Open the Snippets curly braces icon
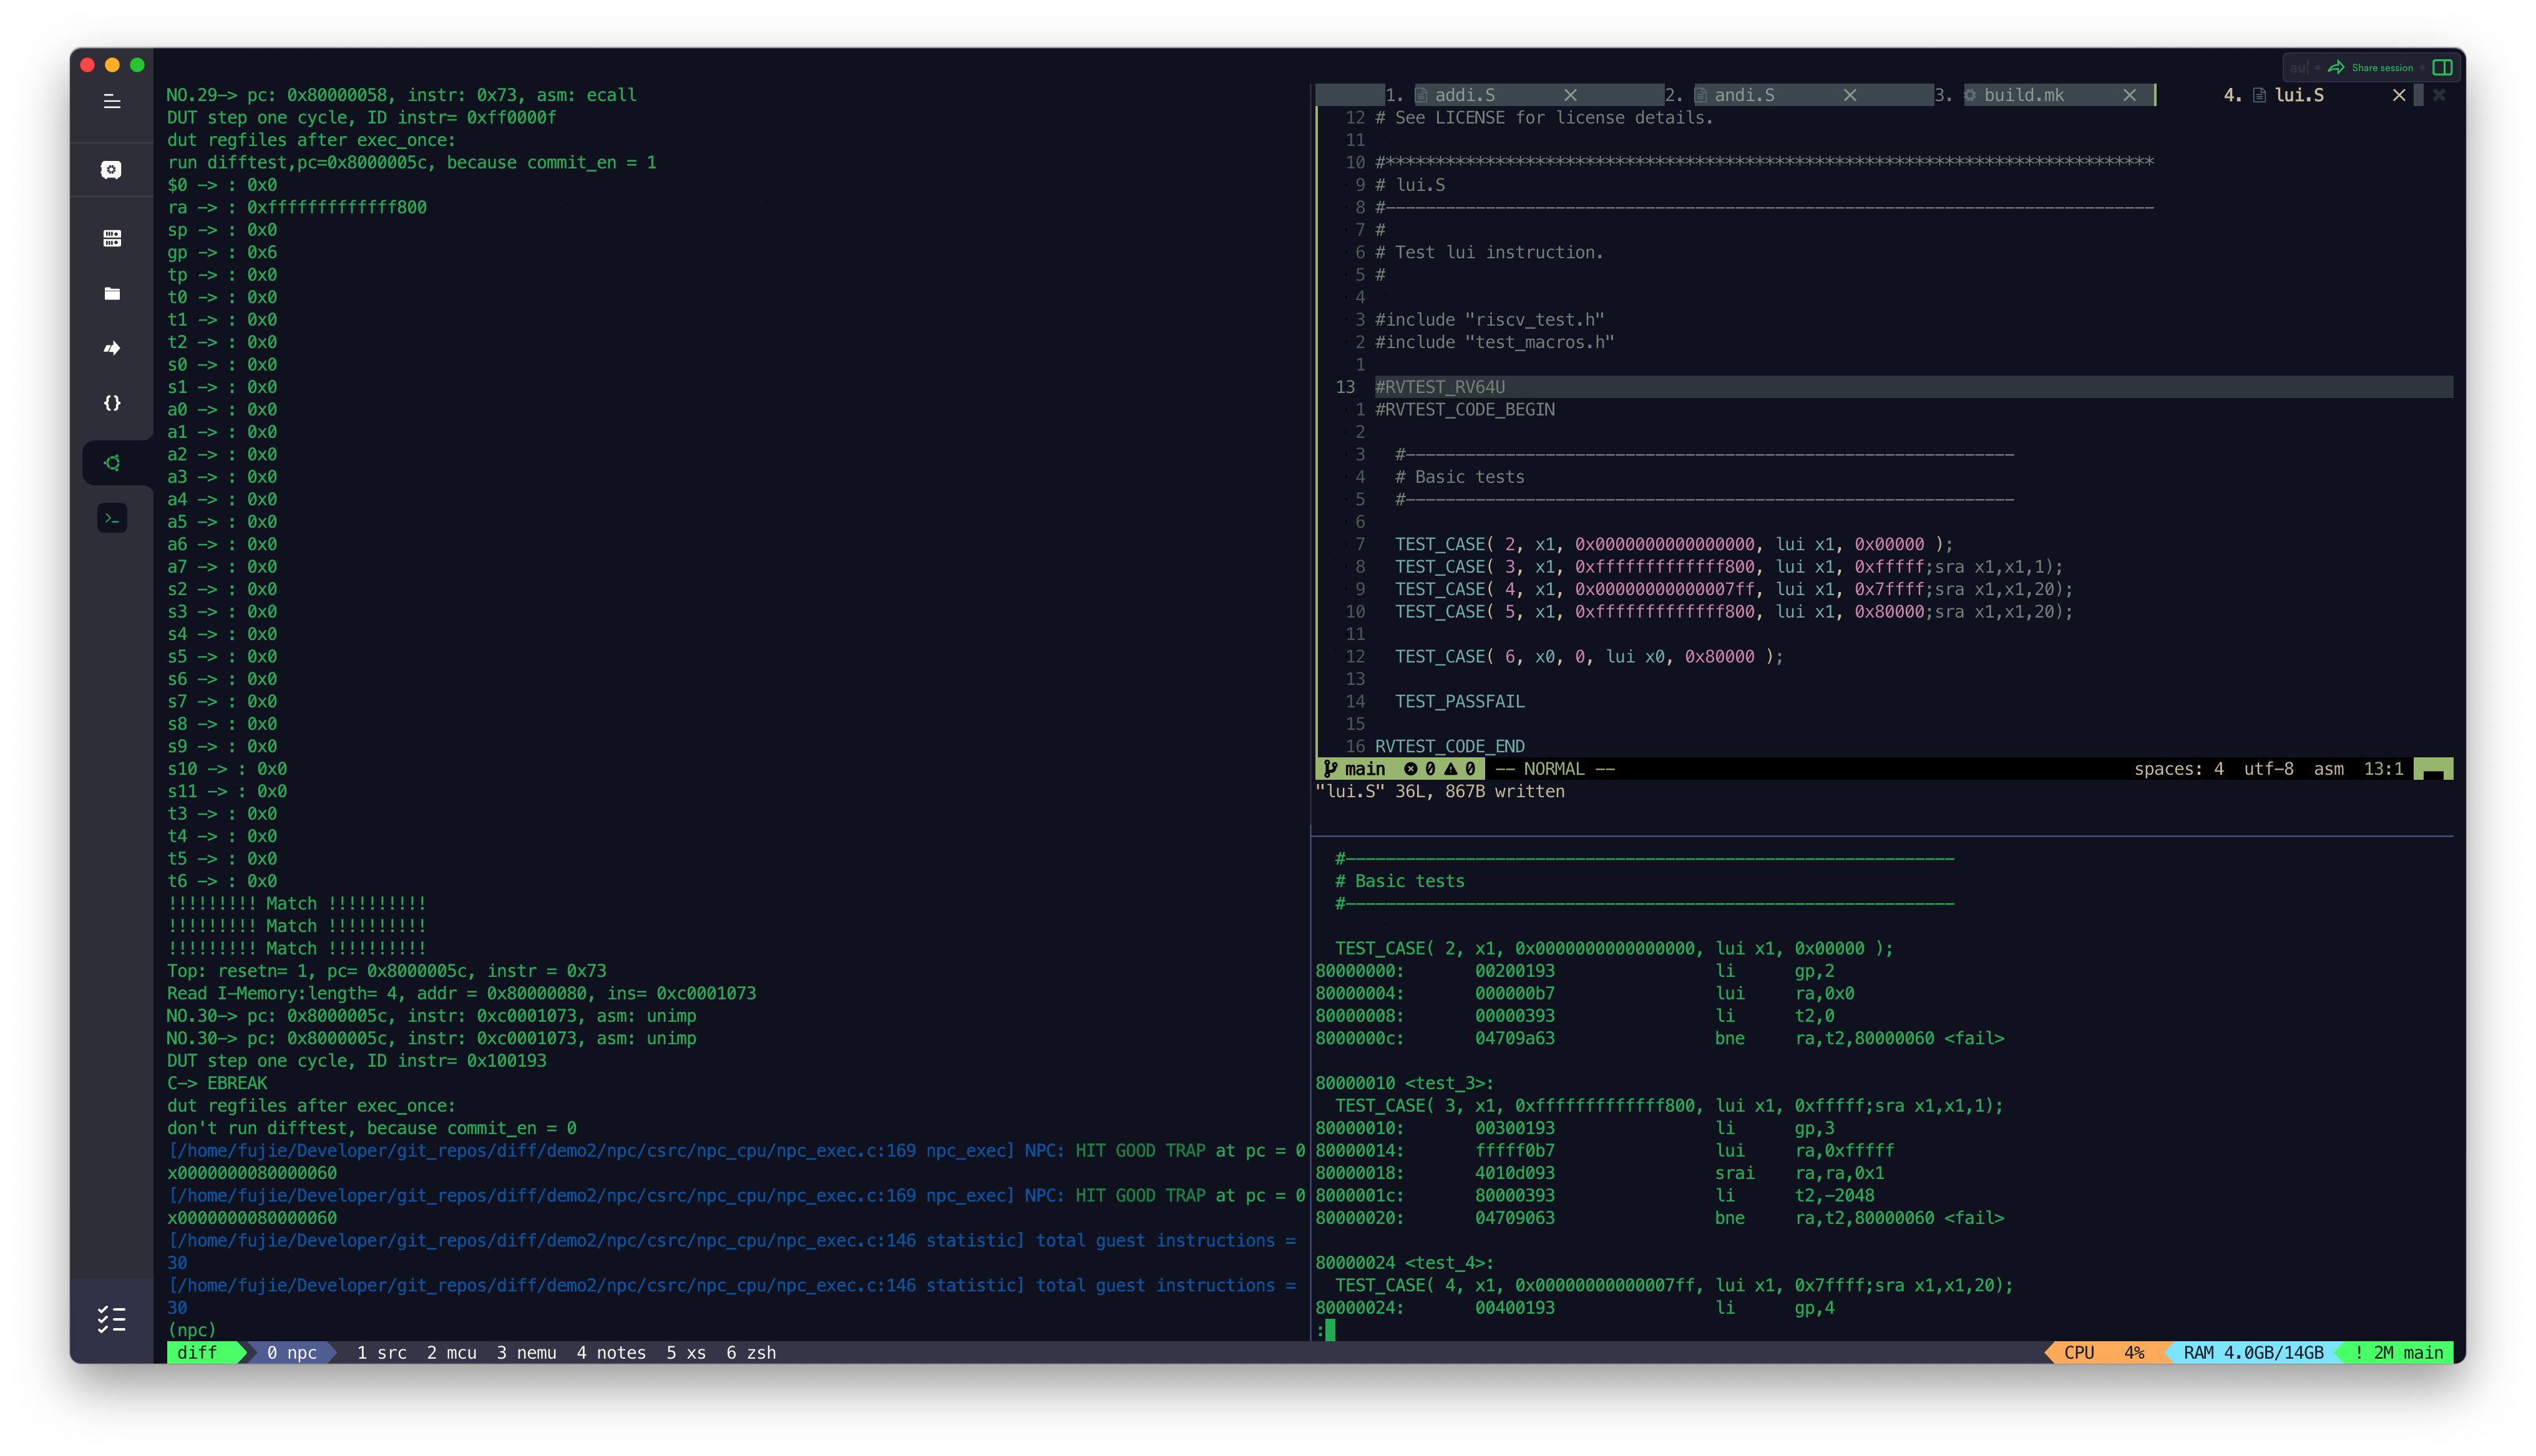The width and height of the screenshot is (2536, 1456). [112, 403]
